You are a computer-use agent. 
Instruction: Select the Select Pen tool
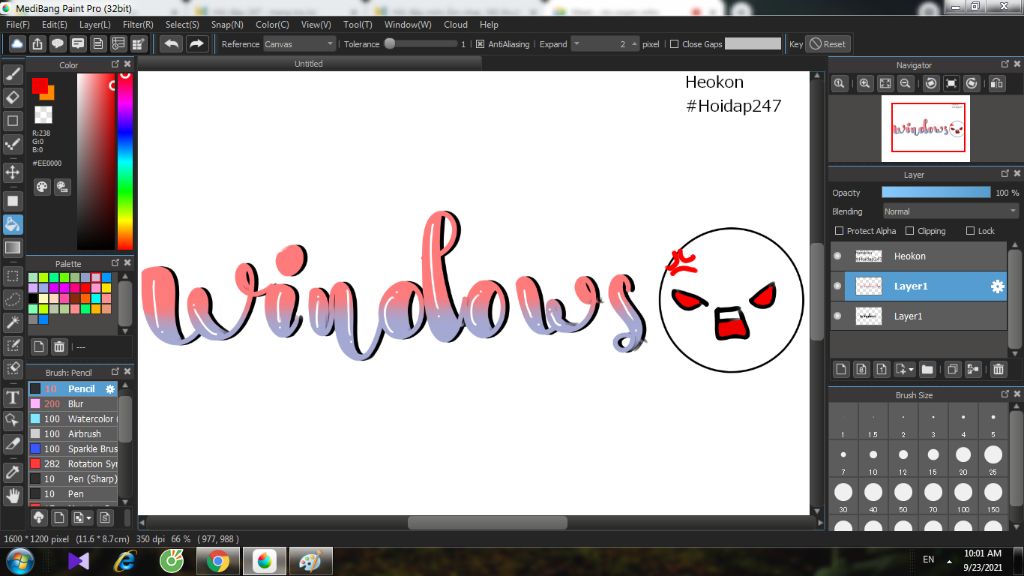click(x=12, y=345)
